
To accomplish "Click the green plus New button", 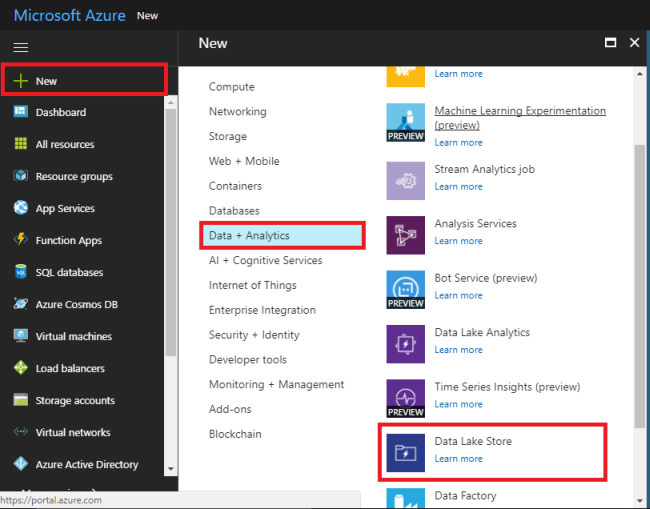I will [20, 81].
